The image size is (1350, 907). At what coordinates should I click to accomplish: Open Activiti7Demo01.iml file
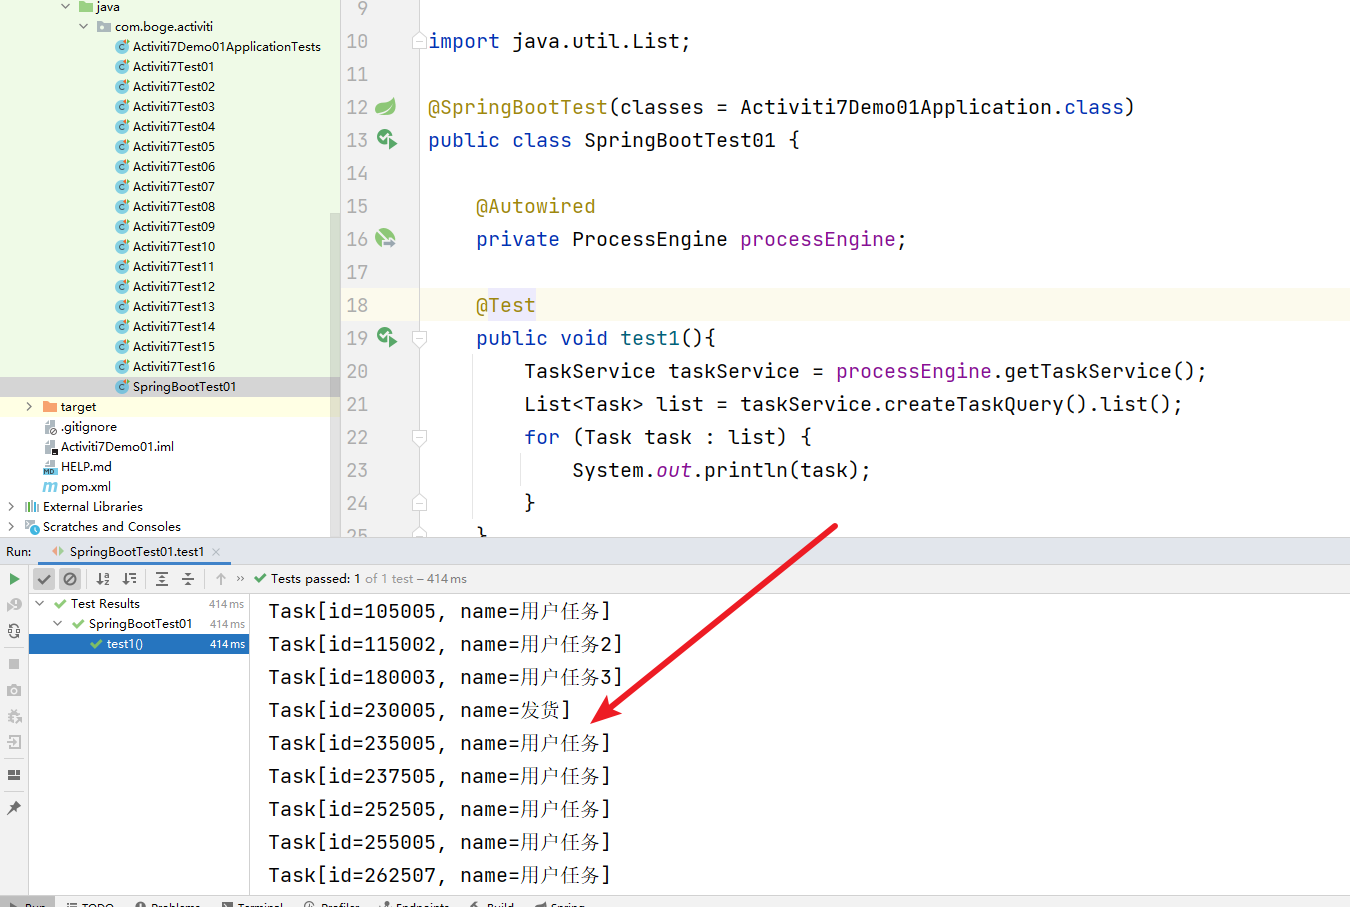117,447
